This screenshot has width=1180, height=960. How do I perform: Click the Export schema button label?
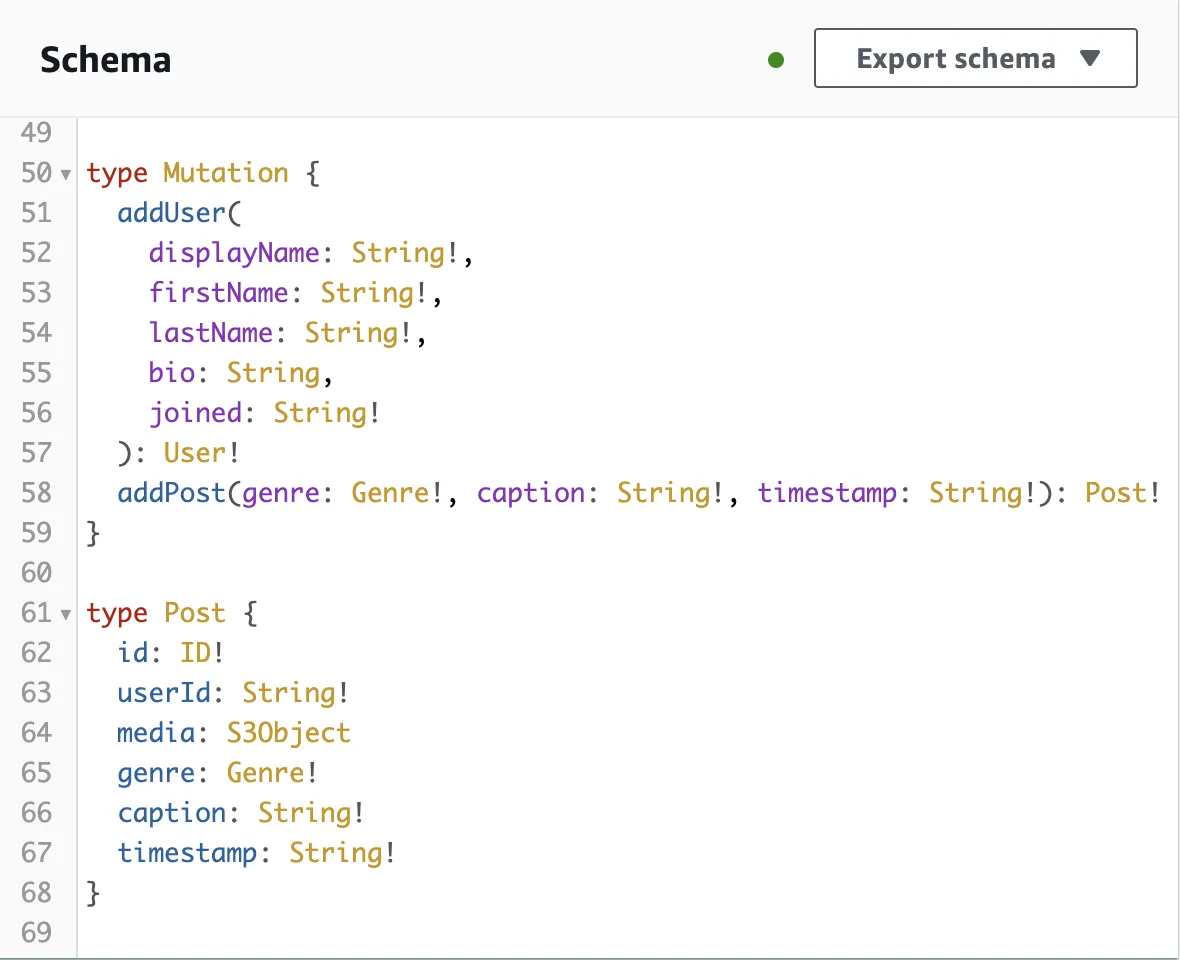tap(955, 59)
